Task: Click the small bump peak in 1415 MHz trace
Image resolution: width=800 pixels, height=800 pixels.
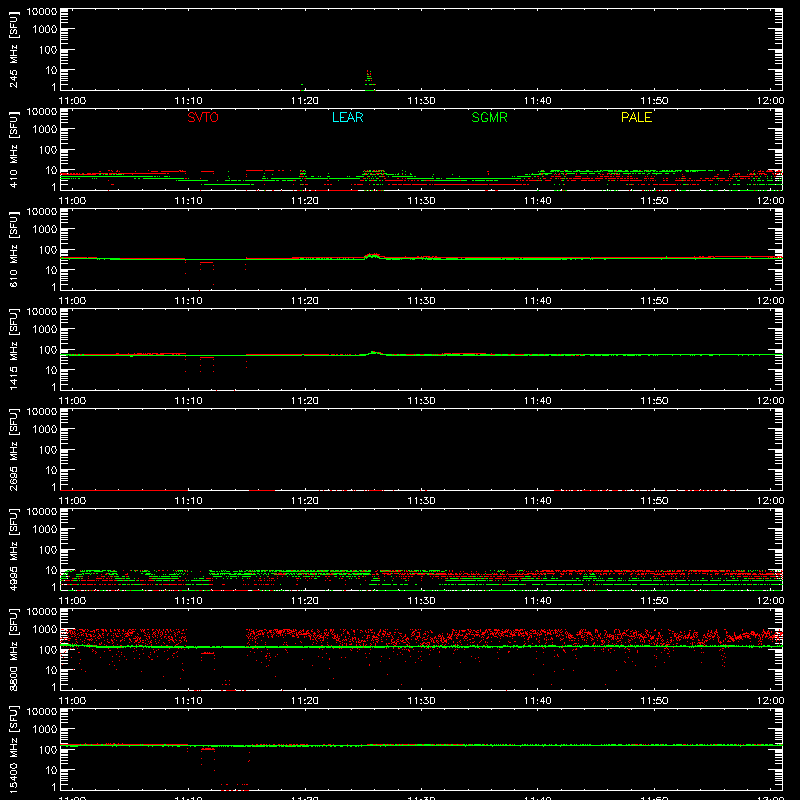Action: click(373, 352)
